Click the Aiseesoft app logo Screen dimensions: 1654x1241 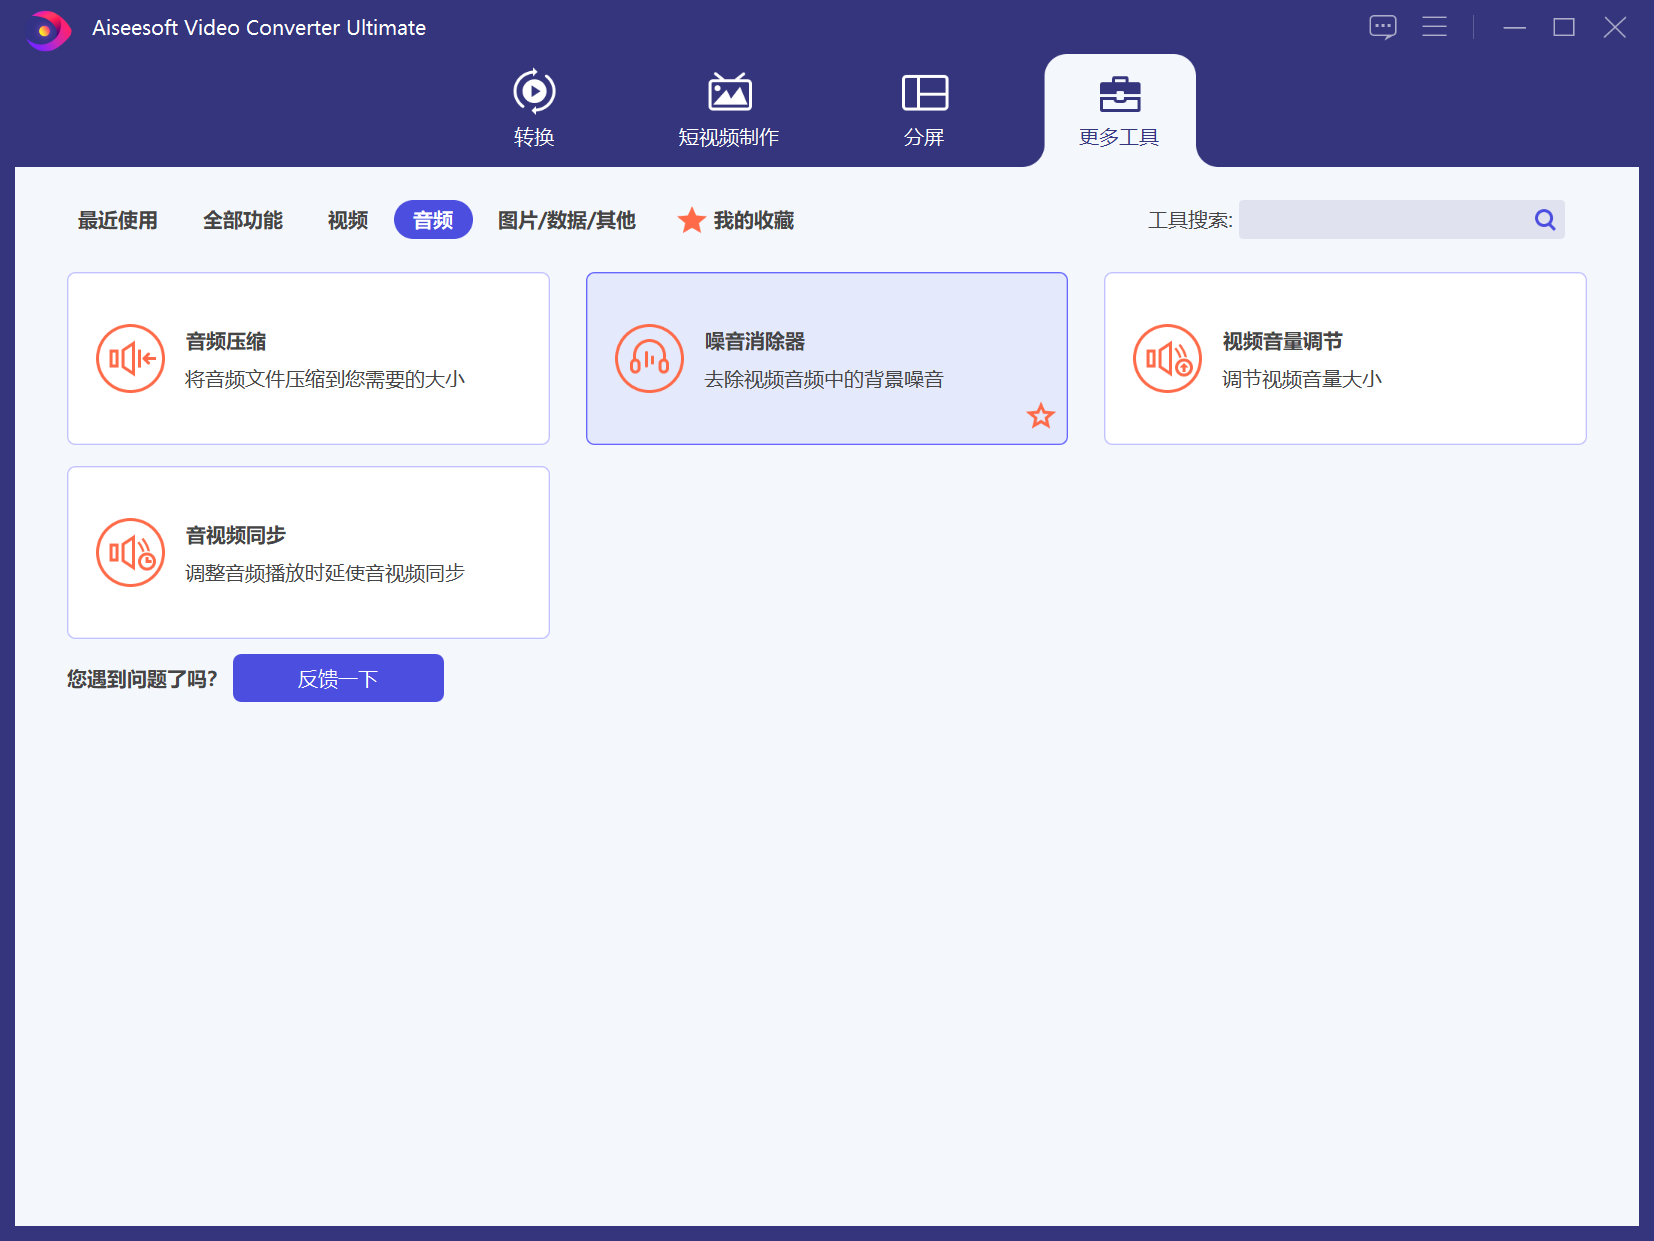tap(47, 29)
